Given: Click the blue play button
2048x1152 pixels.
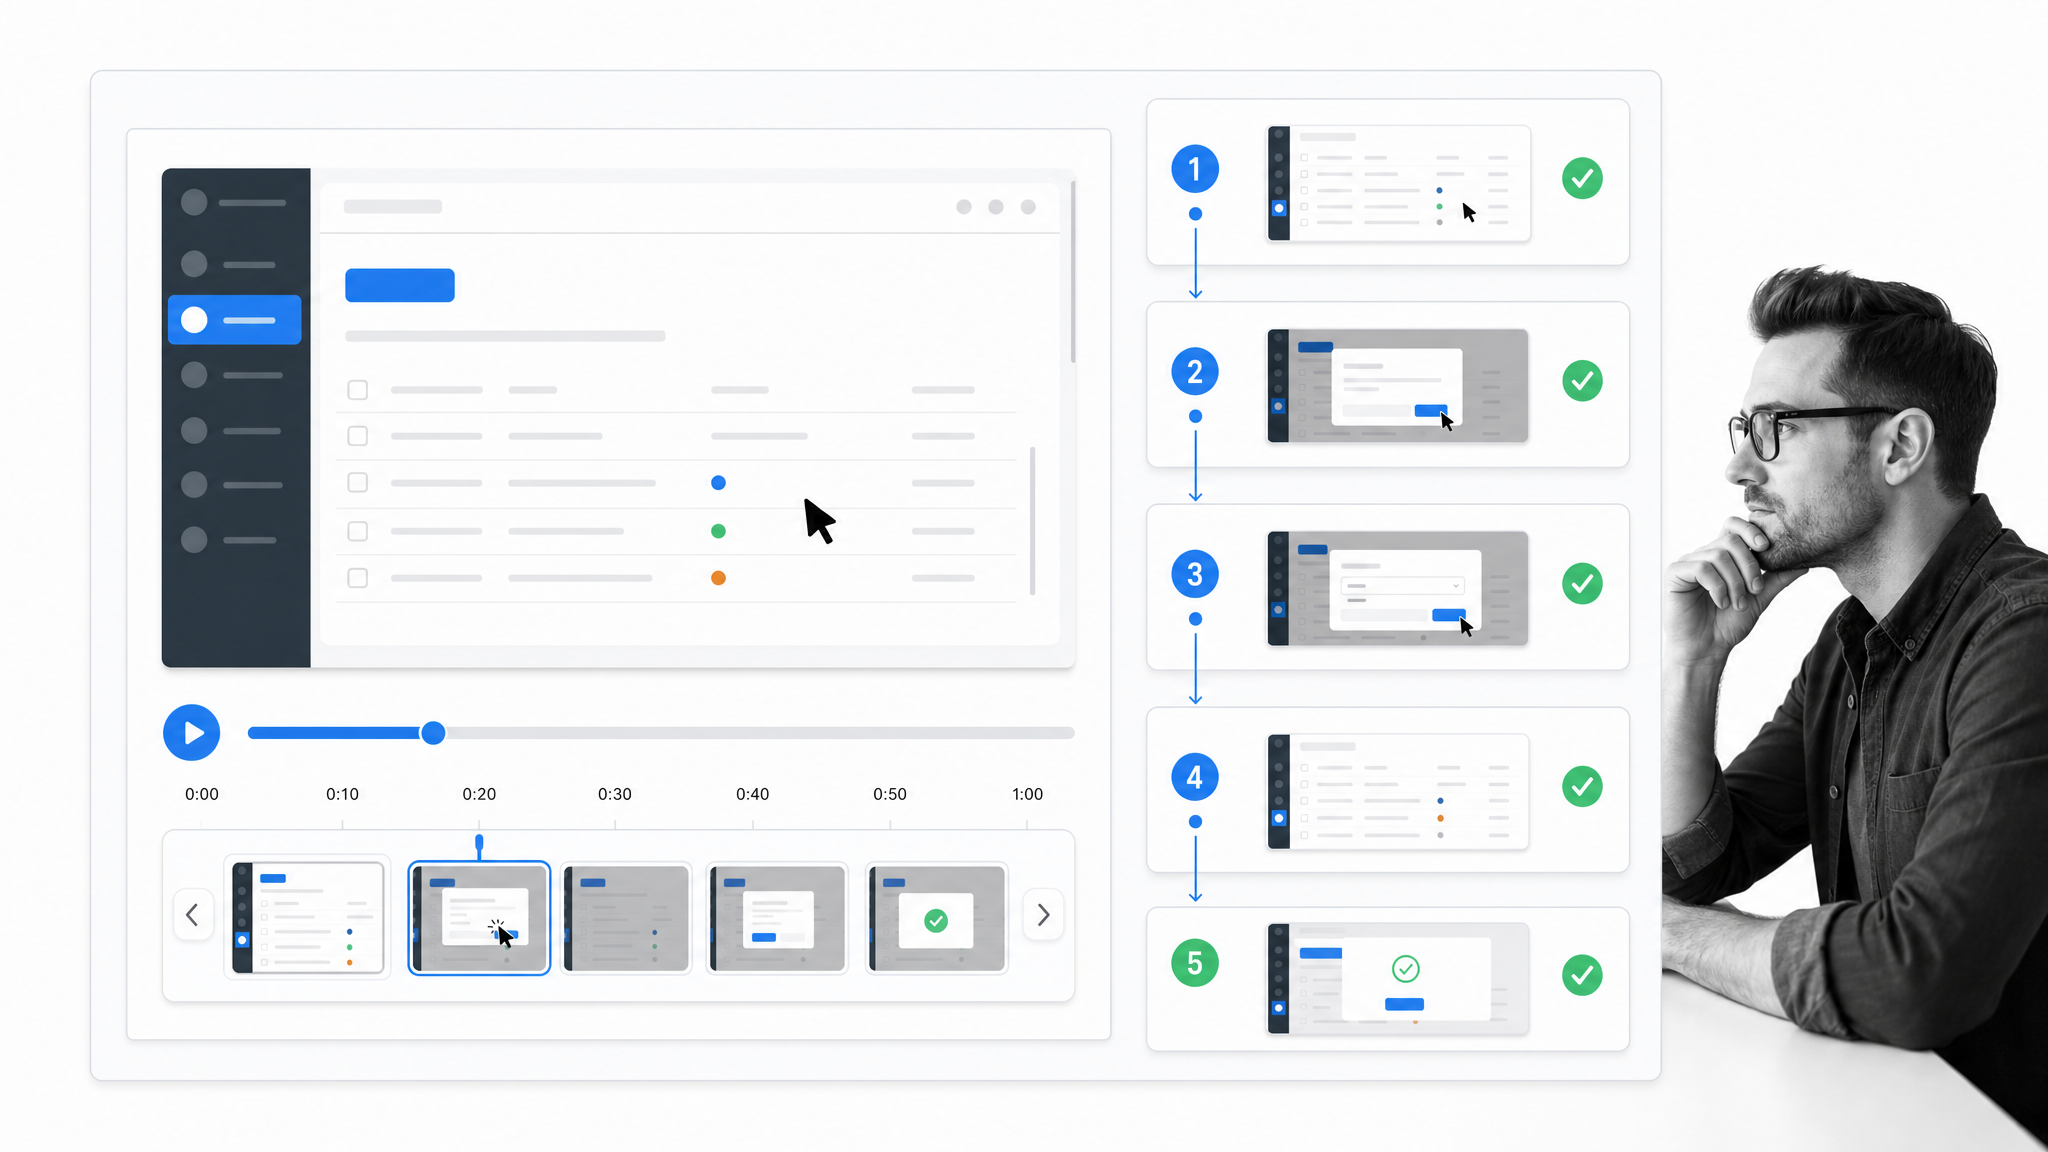Looking at the screenshot, I should (x=191, y=733).
